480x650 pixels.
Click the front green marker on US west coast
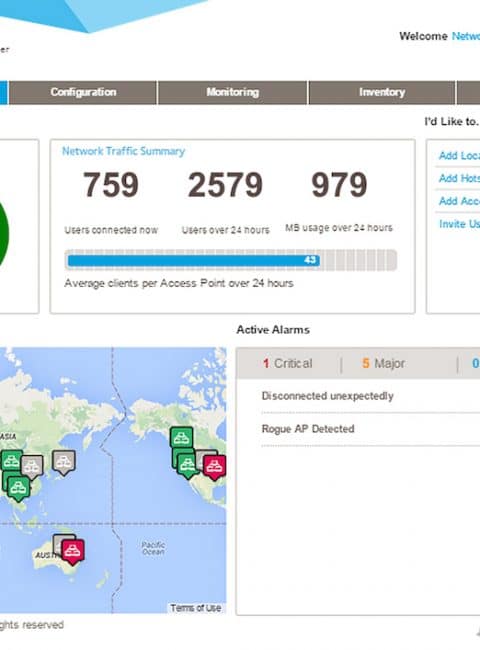click(x=187, y=465)
